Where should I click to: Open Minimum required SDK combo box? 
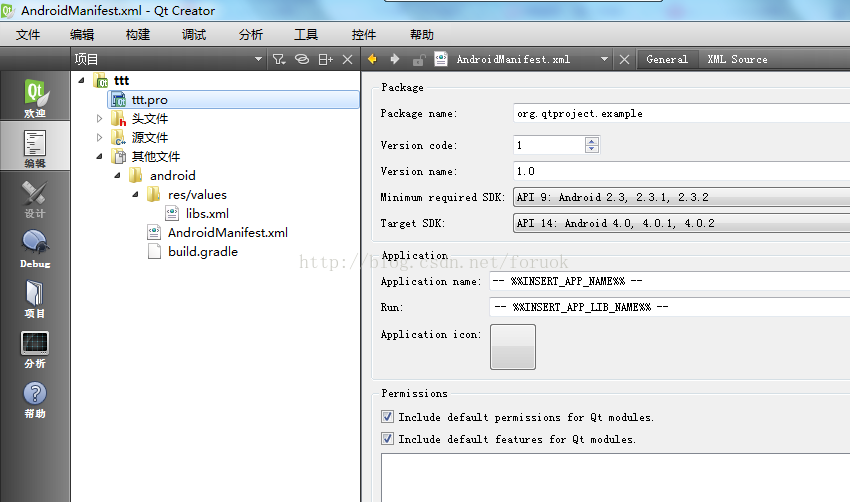point(681,197)
